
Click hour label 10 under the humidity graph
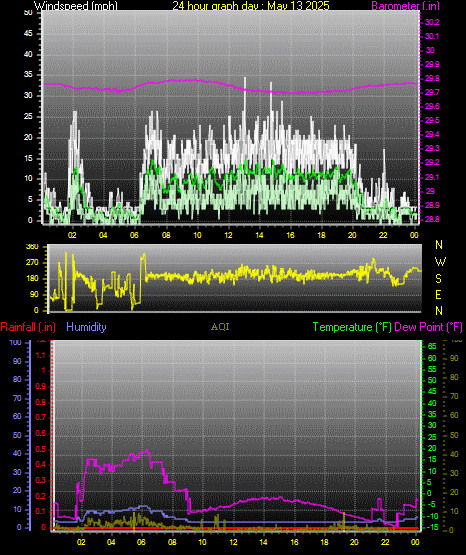(202, 542)
